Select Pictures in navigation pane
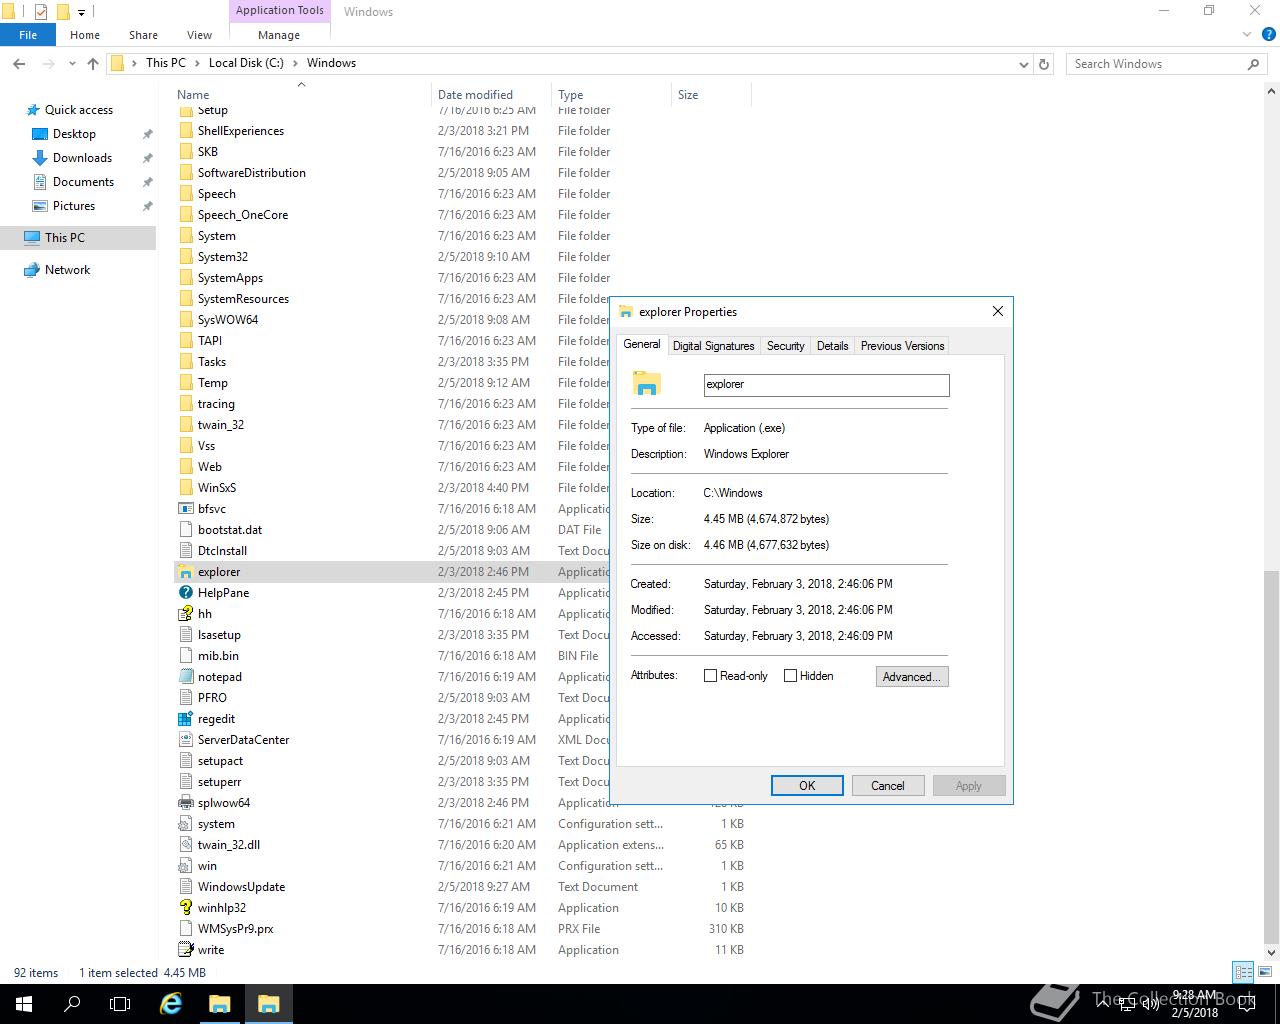The image size is (1280, 1024). click(x=74, y=206)
